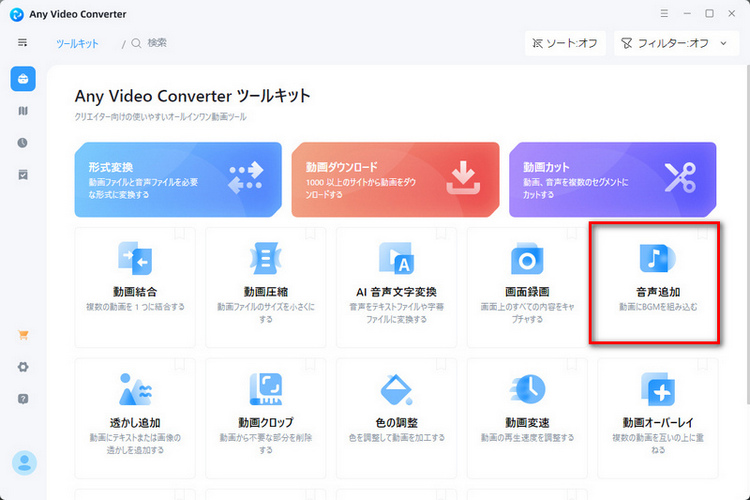Open the task list icon in sidebar
Screen dimensions: 750x500
pos(23,175)
